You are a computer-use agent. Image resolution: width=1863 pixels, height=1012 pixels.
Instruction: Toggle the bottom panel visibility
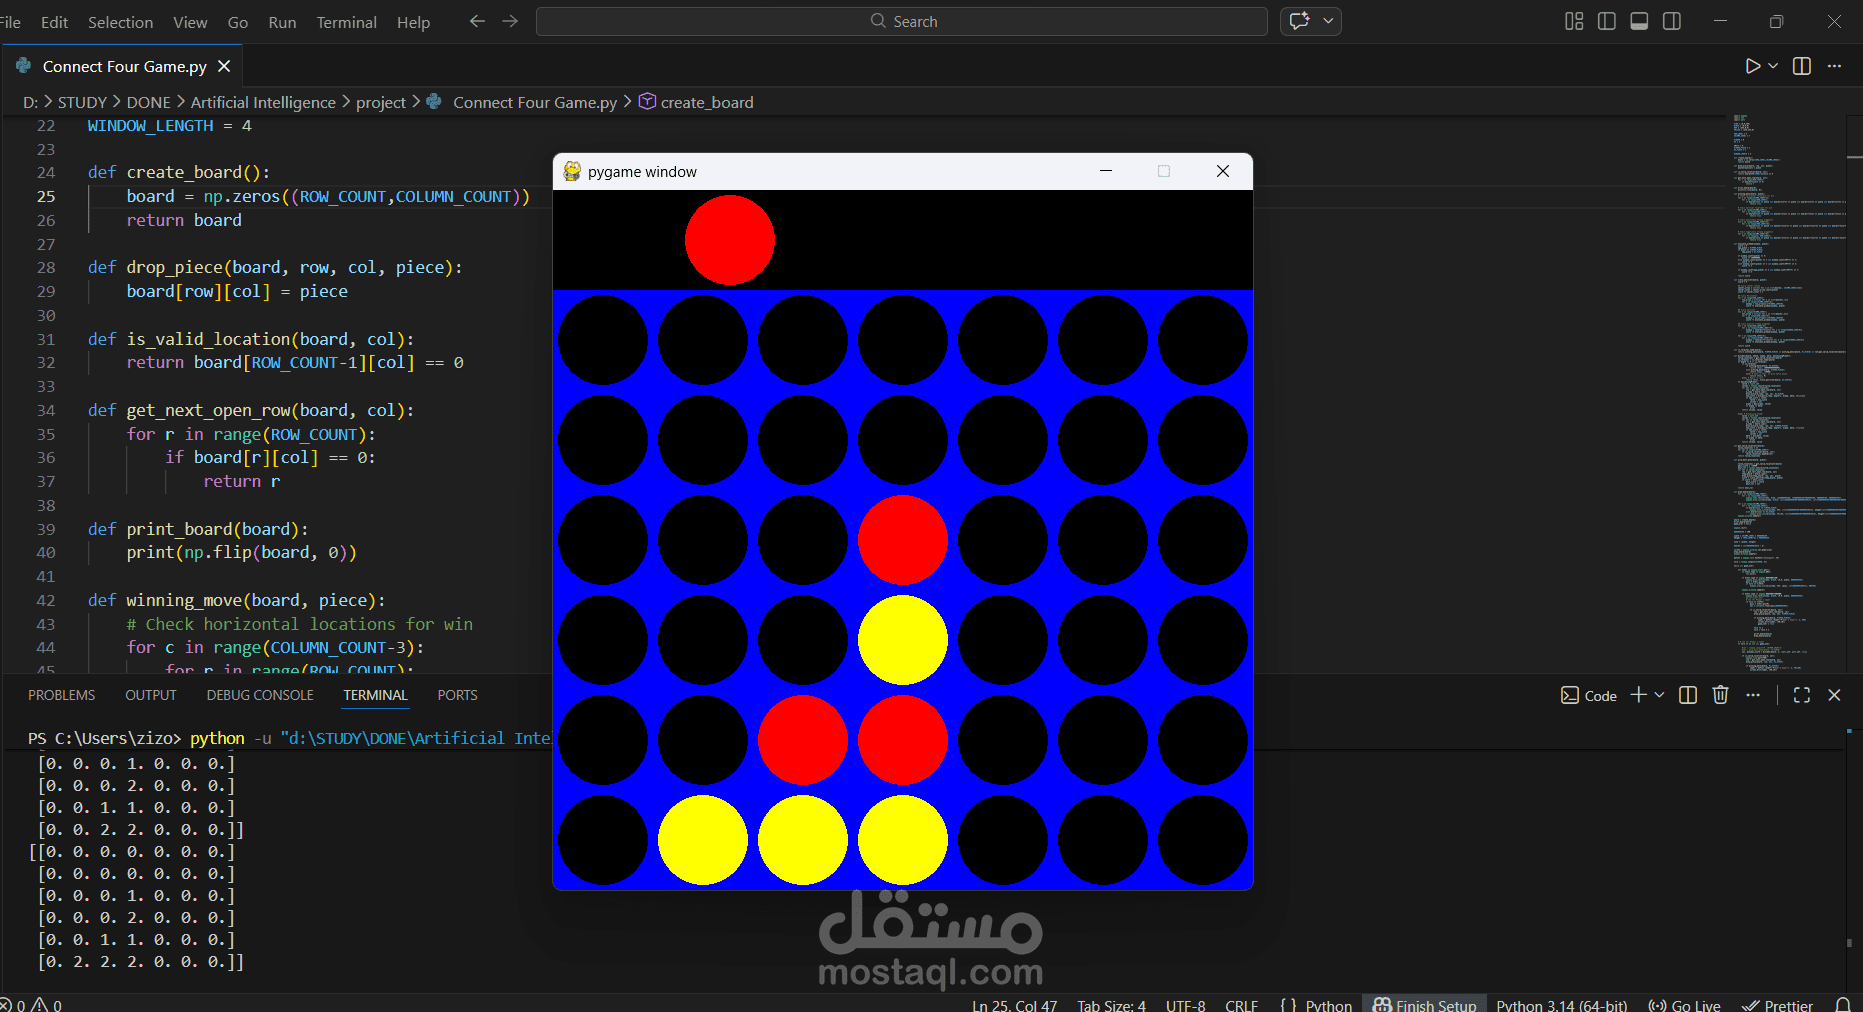pos(1639,20)
